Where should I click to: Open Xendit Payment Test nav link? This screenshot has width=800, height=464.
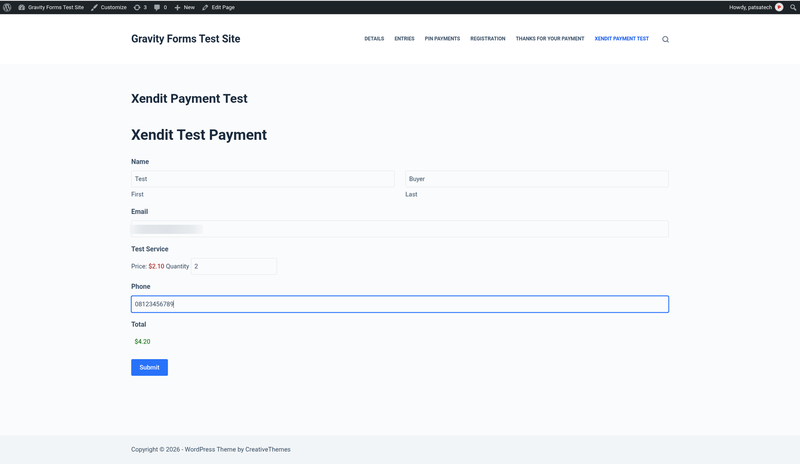621,39
